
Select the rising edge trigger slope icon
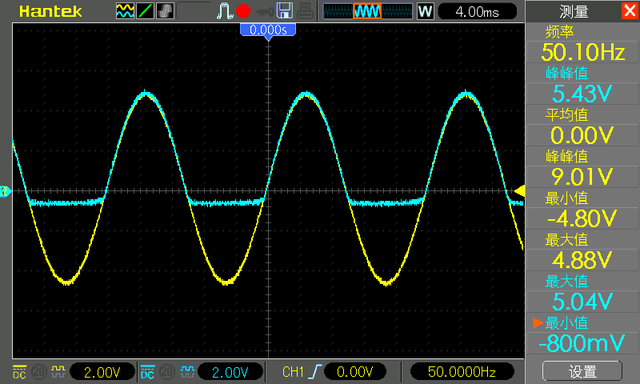point(315,371)
